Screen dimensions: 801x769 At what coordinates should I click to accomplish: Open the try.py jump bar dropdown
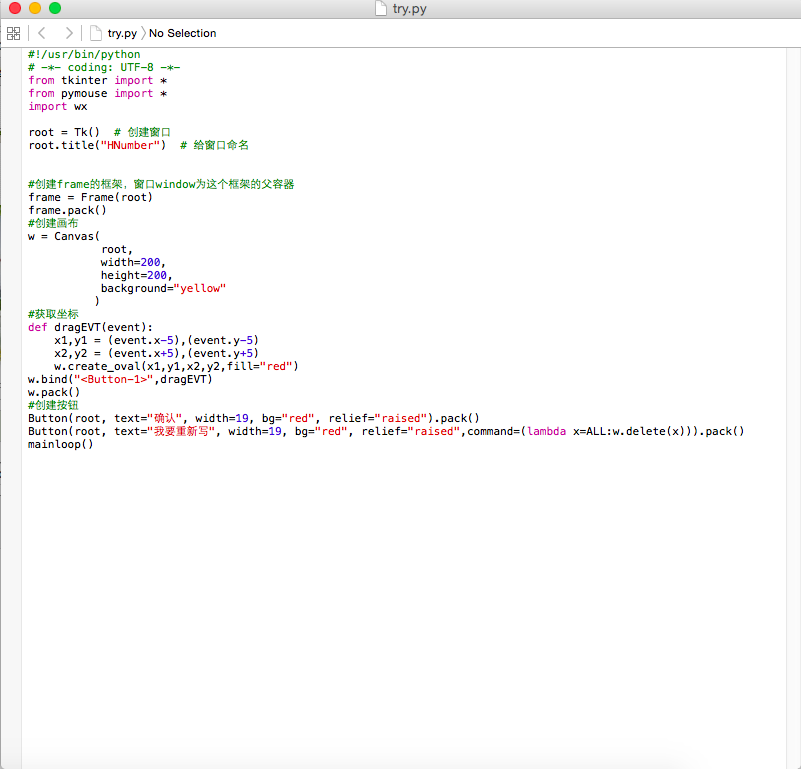point(122,33)
